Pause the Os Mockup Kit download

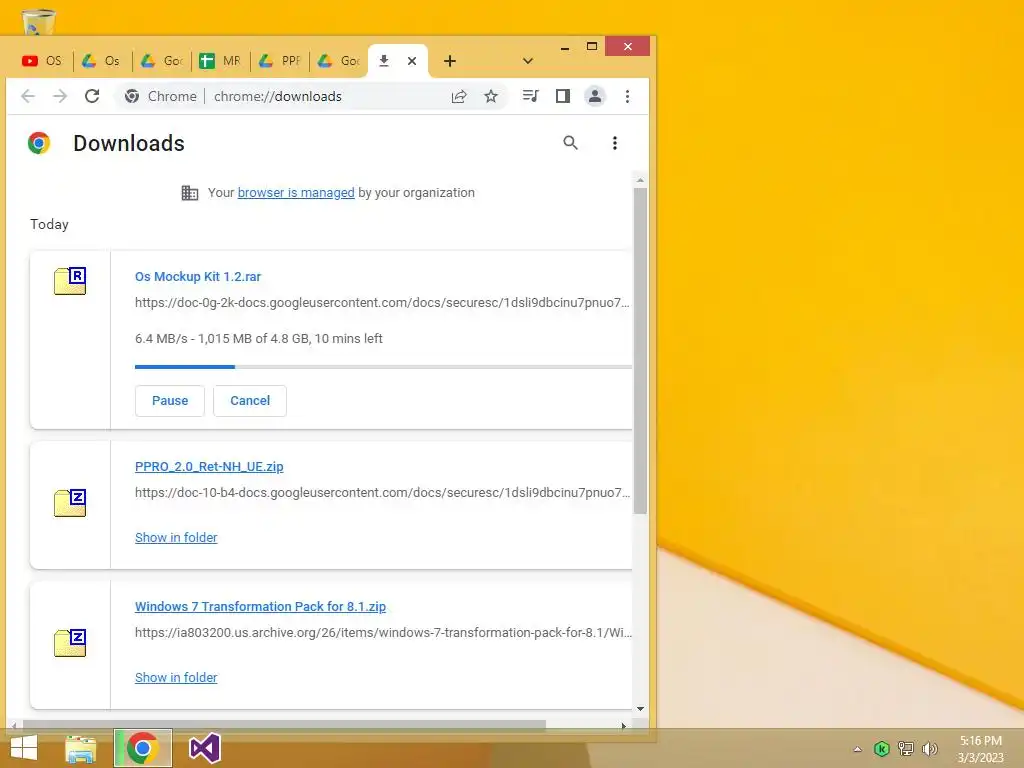[x=170, y=400]
